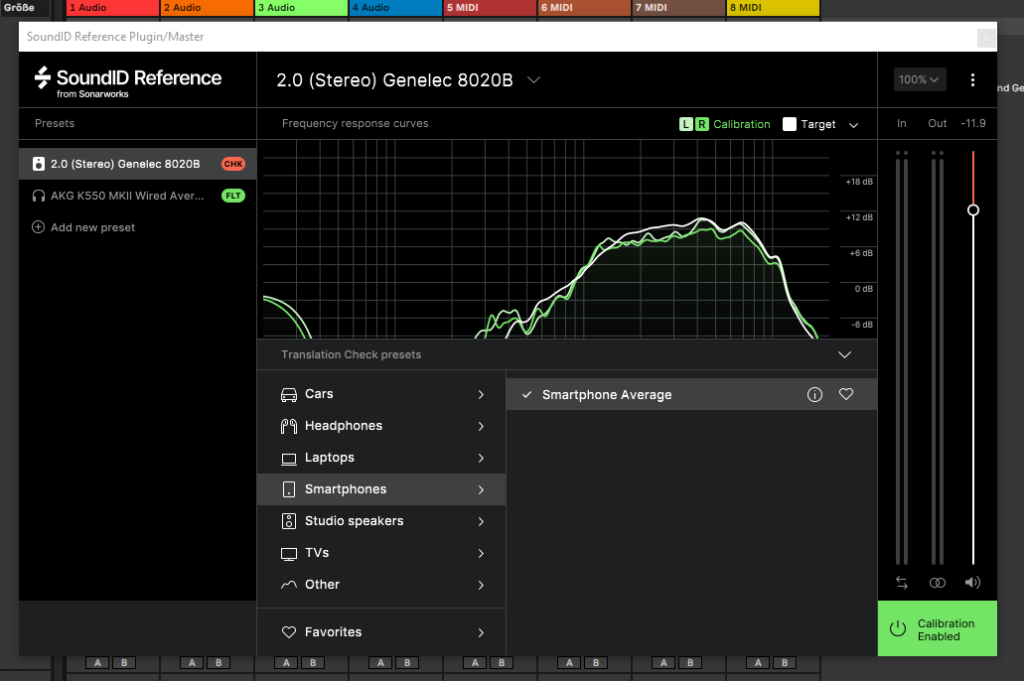Select the Smartphone Average preset
Screen dimensions: 1024x681
692,394
